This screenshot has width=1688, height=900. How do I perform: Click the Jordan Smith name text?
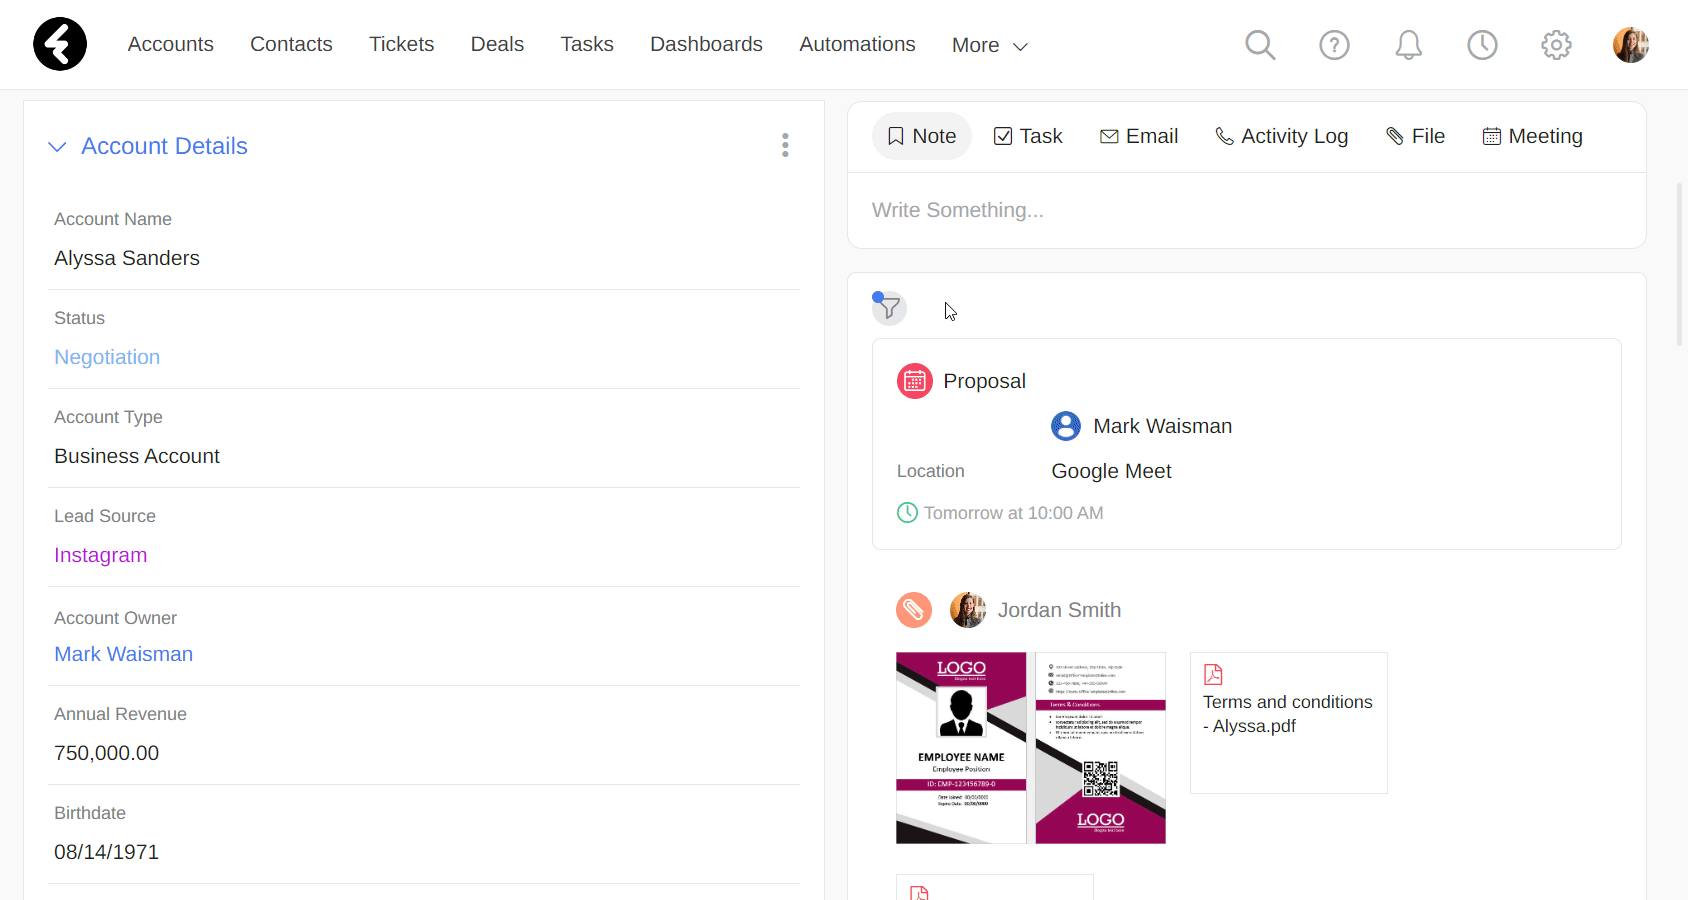1059,610
